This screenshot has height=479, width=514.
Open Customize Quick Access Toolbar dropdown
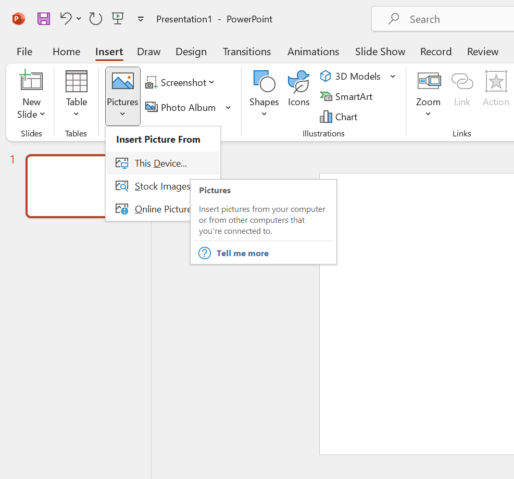[141, 19]
